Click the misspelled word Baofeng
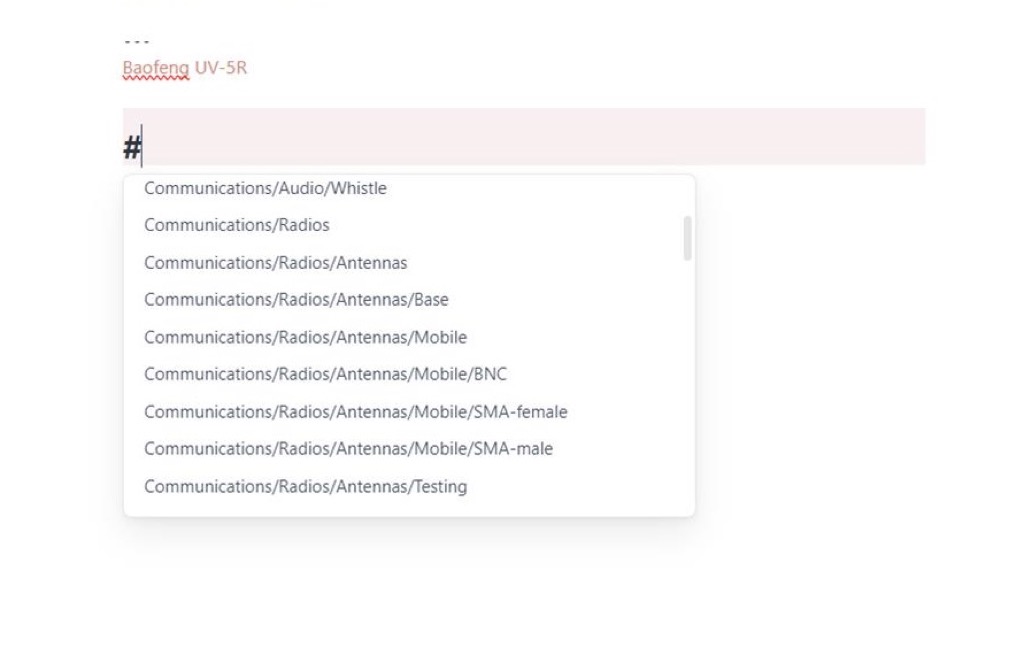This screenshot has height=648, width=1024. point(155,68)
